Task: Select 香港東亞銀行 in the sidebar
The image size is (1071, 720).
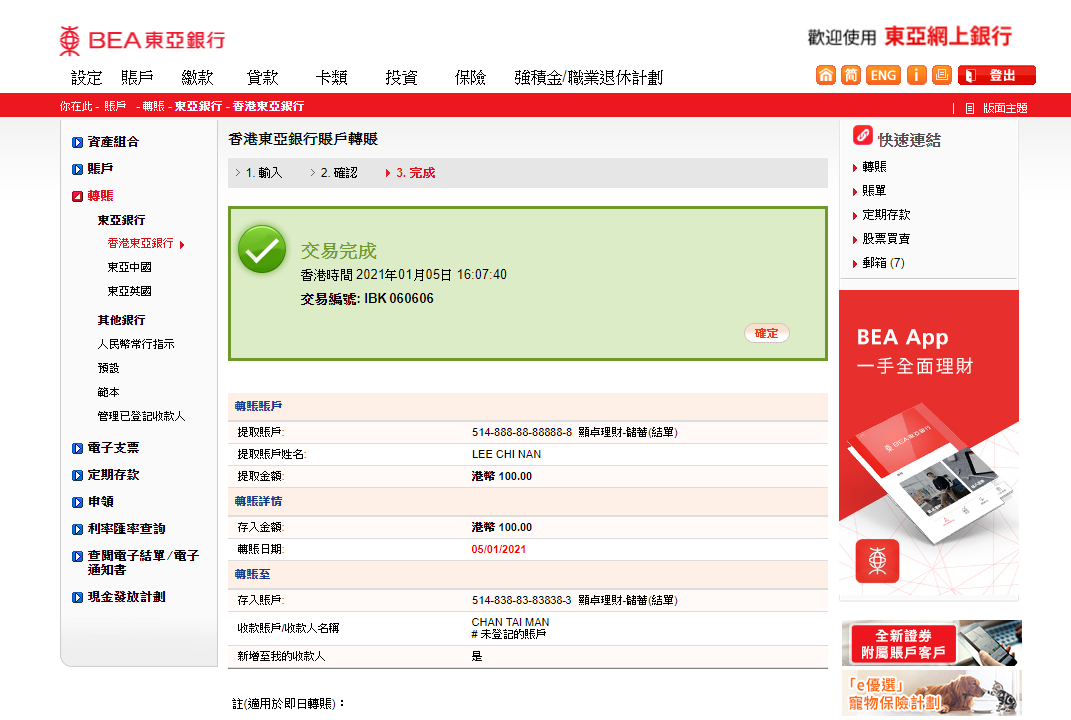Action: 140,243
